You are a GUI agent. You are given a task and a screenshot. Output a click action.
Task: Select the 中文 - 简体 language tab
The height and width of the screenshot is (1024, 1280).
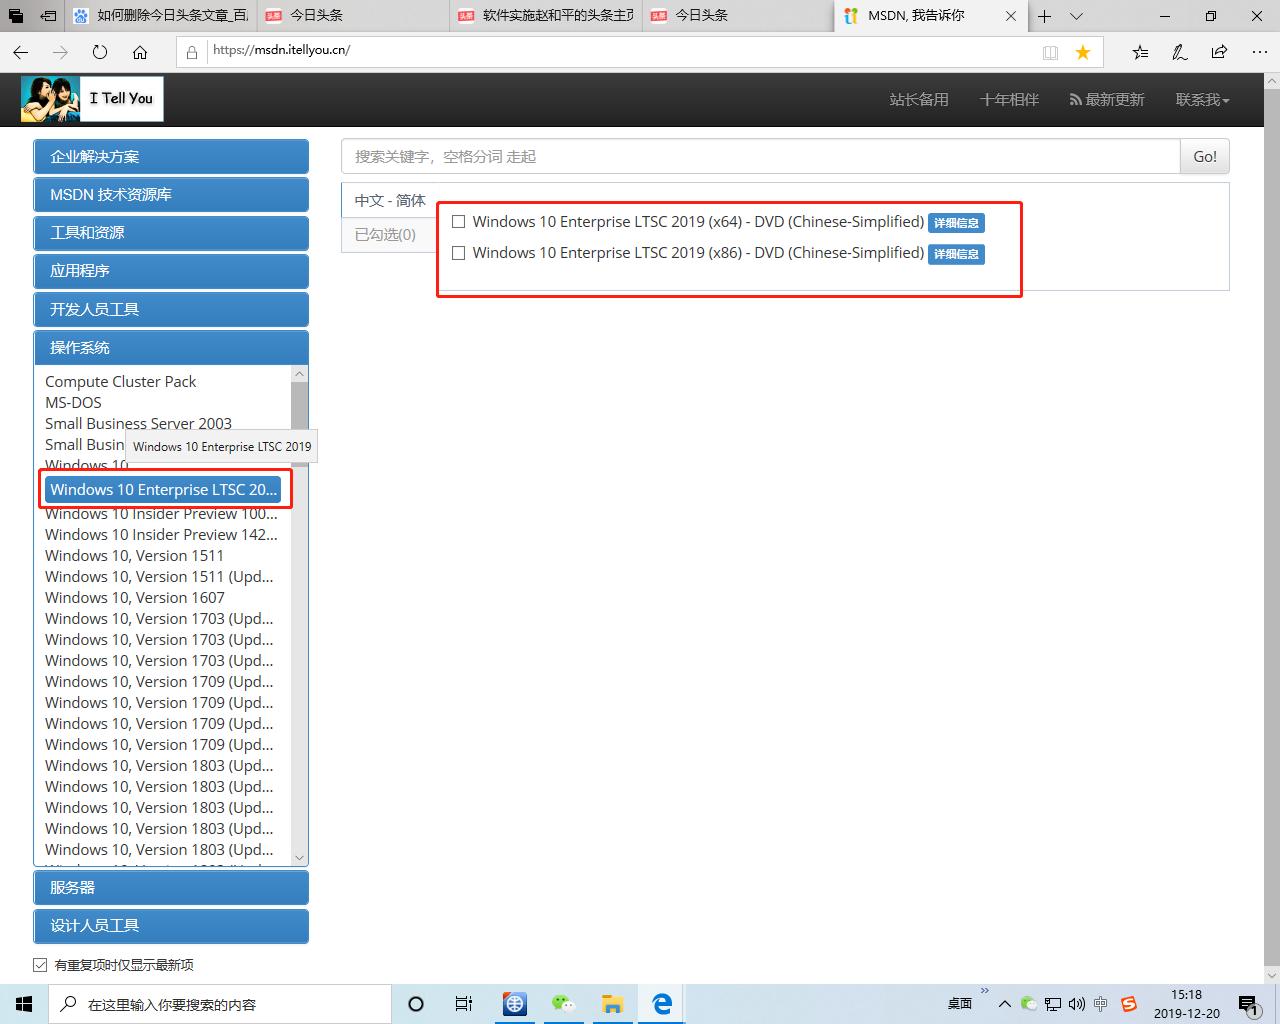pos(390,200)
